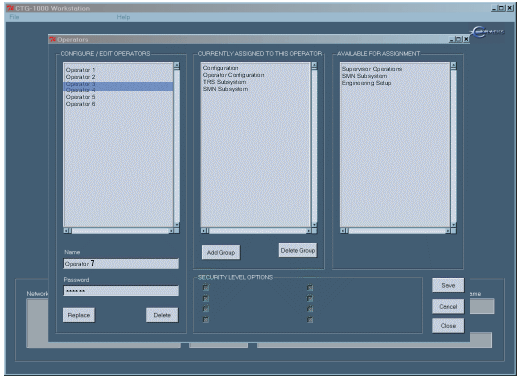Click up arrow of operators list scrollbar
517x376 pixels.
click(177, 66)
